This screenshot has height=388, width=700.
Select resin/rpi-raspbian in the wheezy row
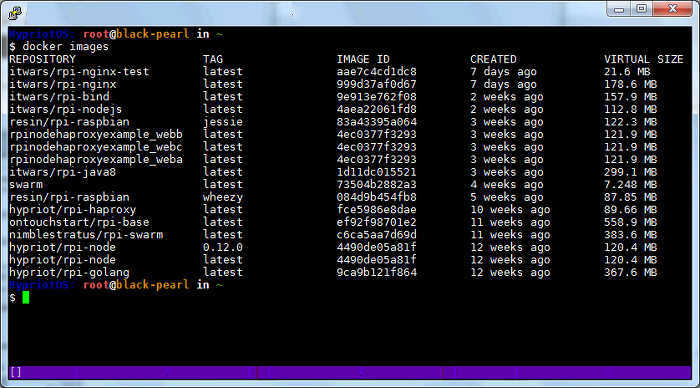[x=69, y=197]
